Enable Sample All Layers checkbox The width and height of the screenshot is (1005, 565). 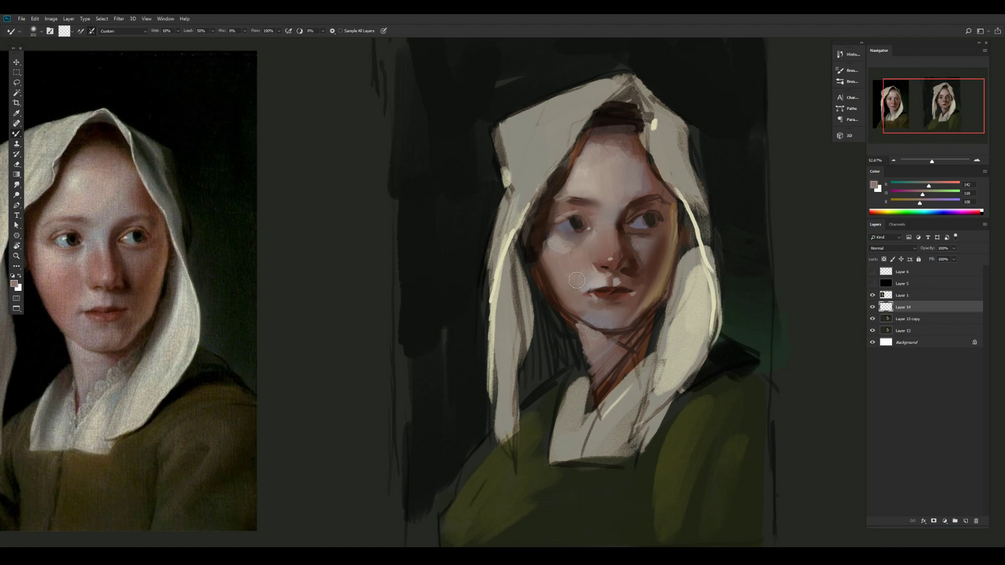point(340,31)
